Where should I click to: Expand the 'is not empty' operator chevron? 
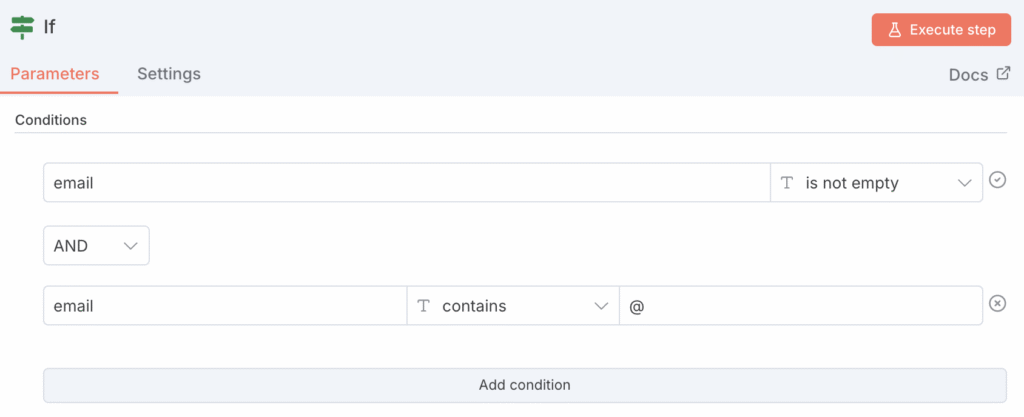(x=965, y=183)
